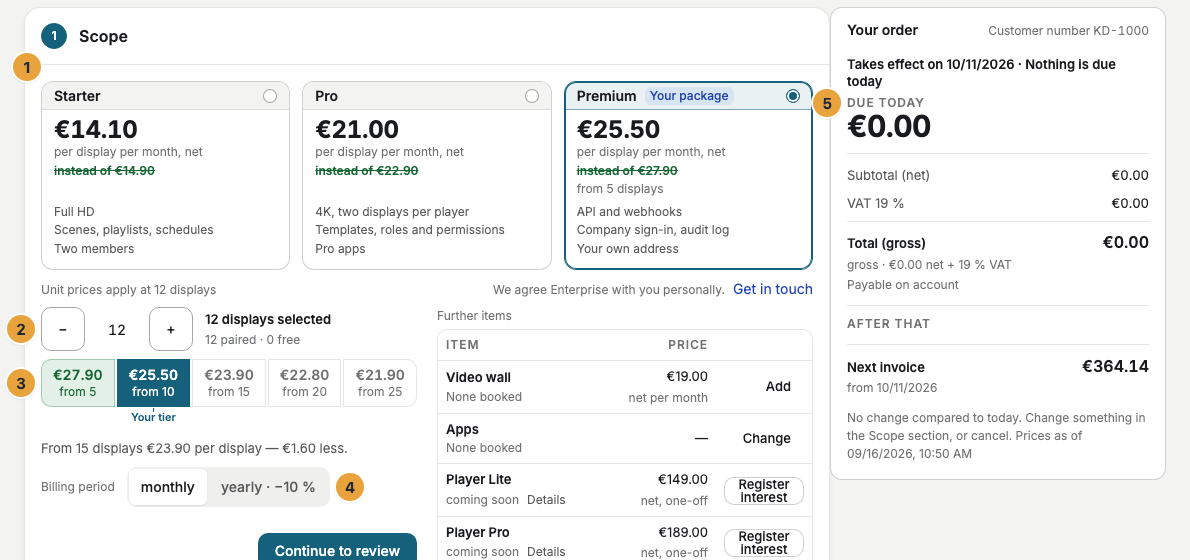Screen dimensions: 1190x560
Task: Click the Next invoice €364.14 amount
Action: click(1115, 367)
